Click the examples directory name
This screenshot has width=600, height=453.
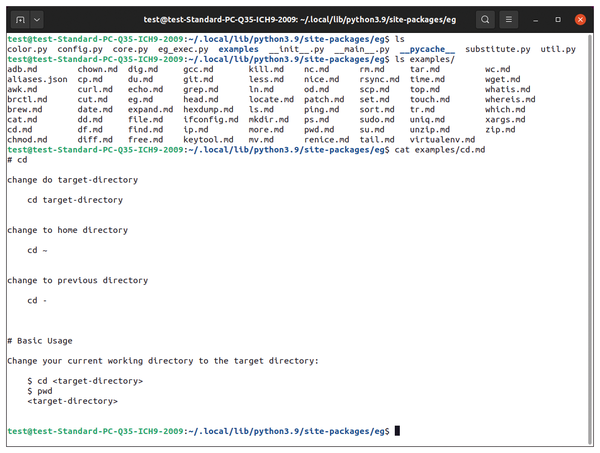[238, 49]
